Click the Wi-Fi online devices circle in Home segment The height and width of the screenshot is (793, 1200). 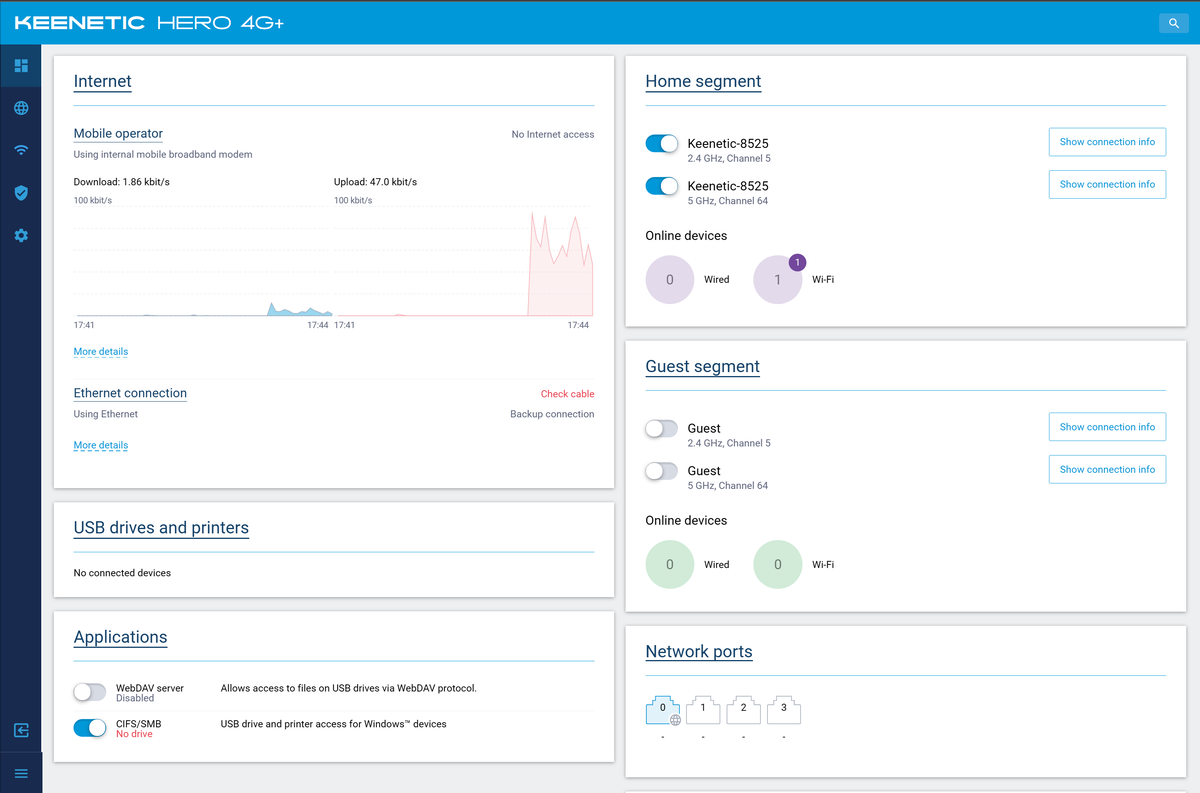point(778,280)
